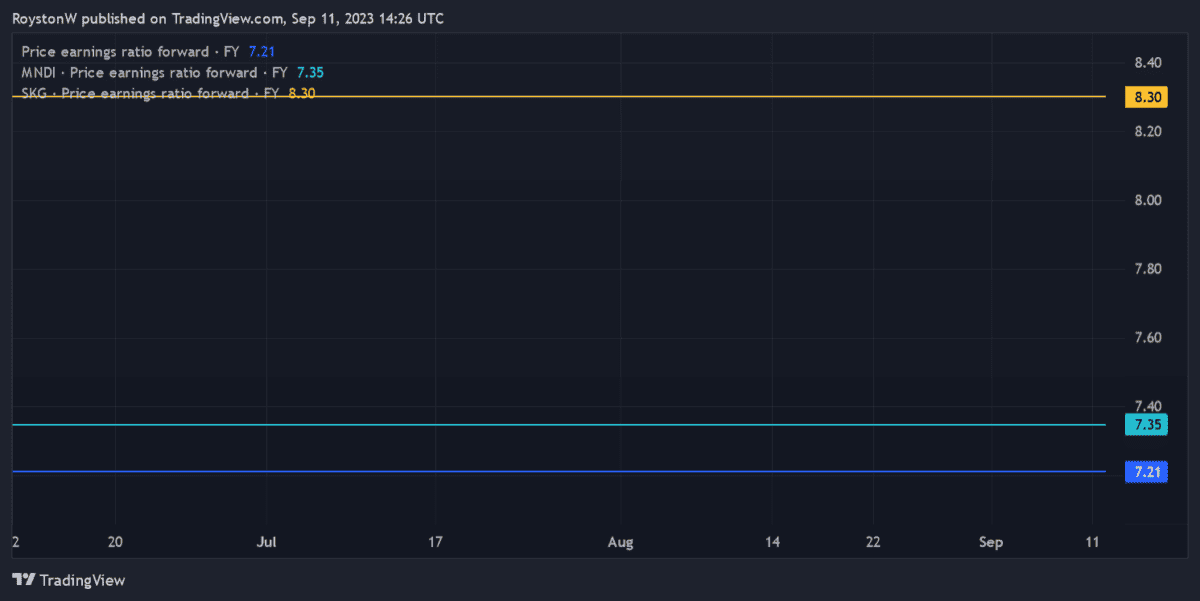Select the SKG price earnings legend entry

click(168, 93)
